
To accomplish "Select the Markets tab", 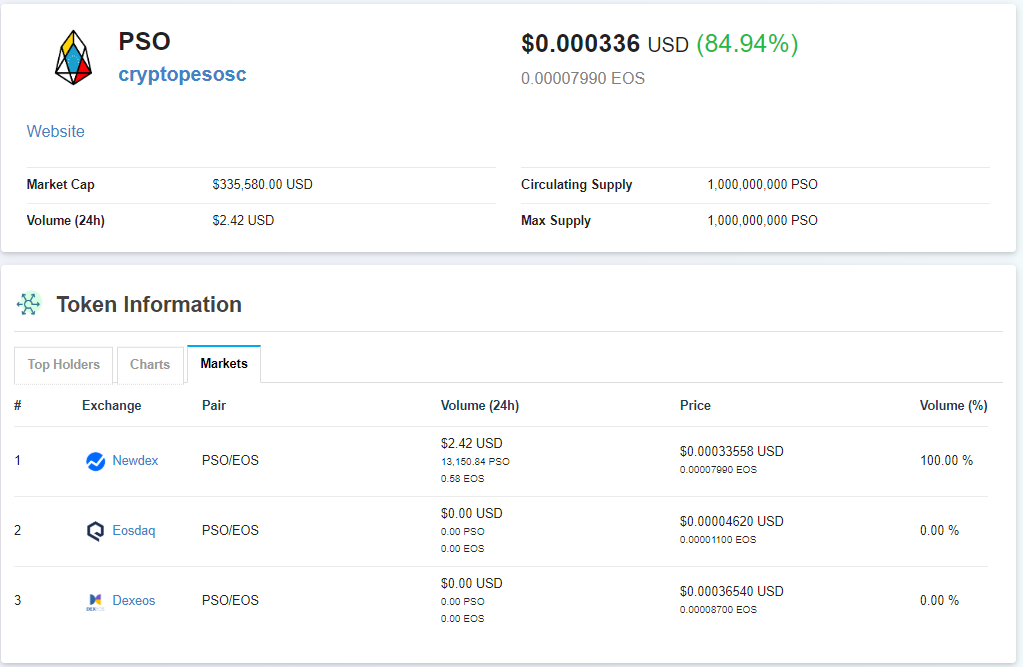I will click(x=224, y=364).
